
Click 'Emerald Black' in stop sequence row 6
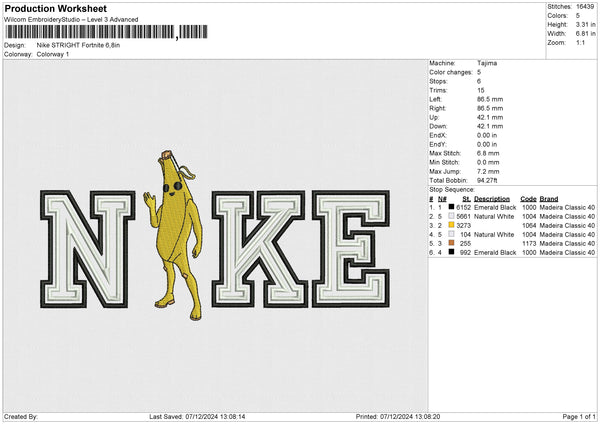click(x=495, y=253)
